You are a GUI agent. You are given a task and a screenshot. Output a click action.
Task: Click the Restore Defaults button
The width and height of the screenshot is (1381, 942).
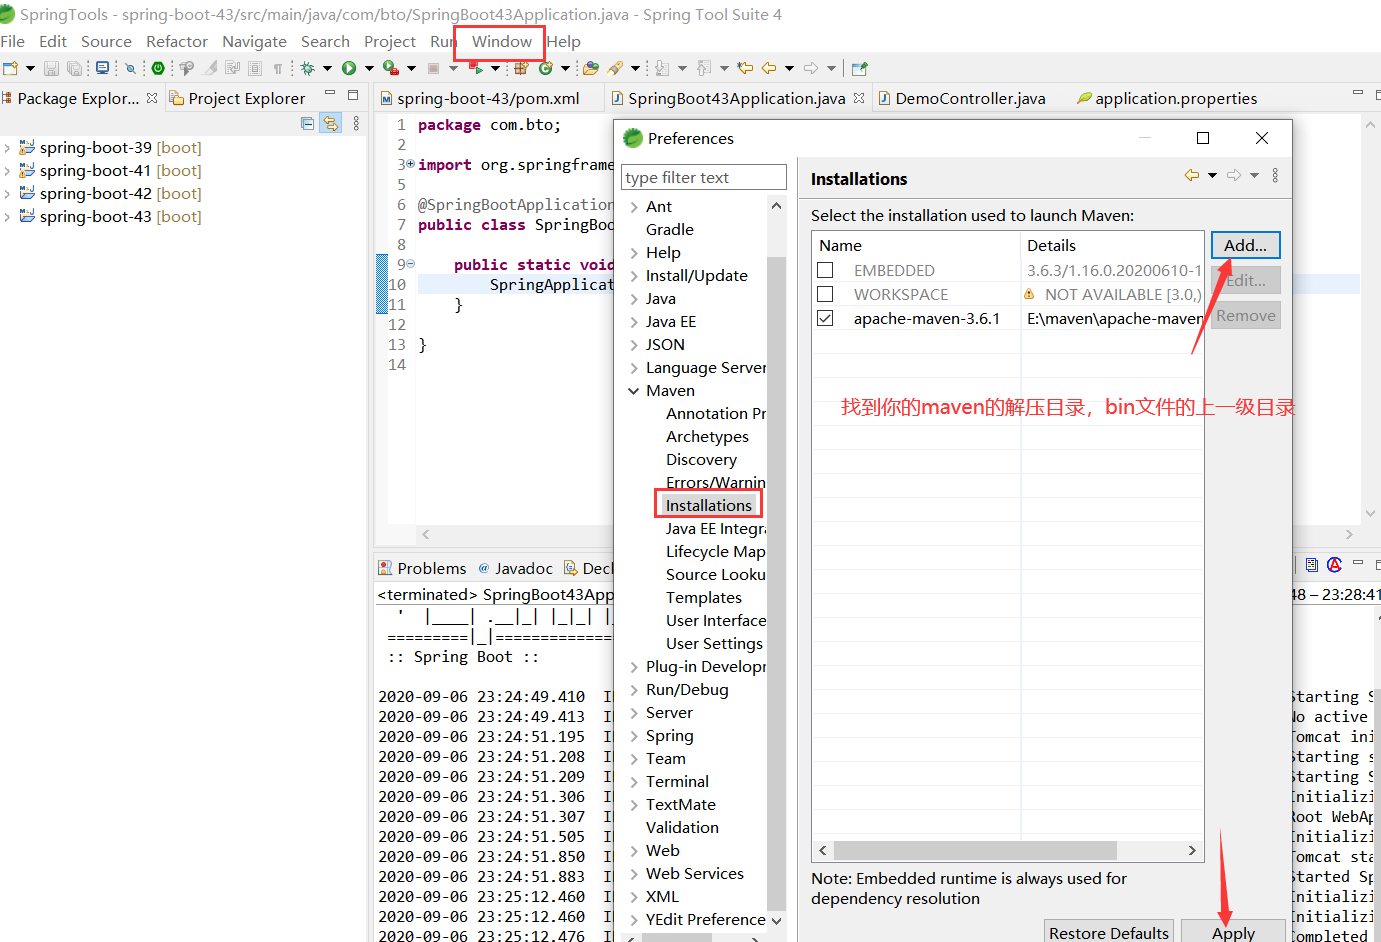click(x=1109, y=931)
